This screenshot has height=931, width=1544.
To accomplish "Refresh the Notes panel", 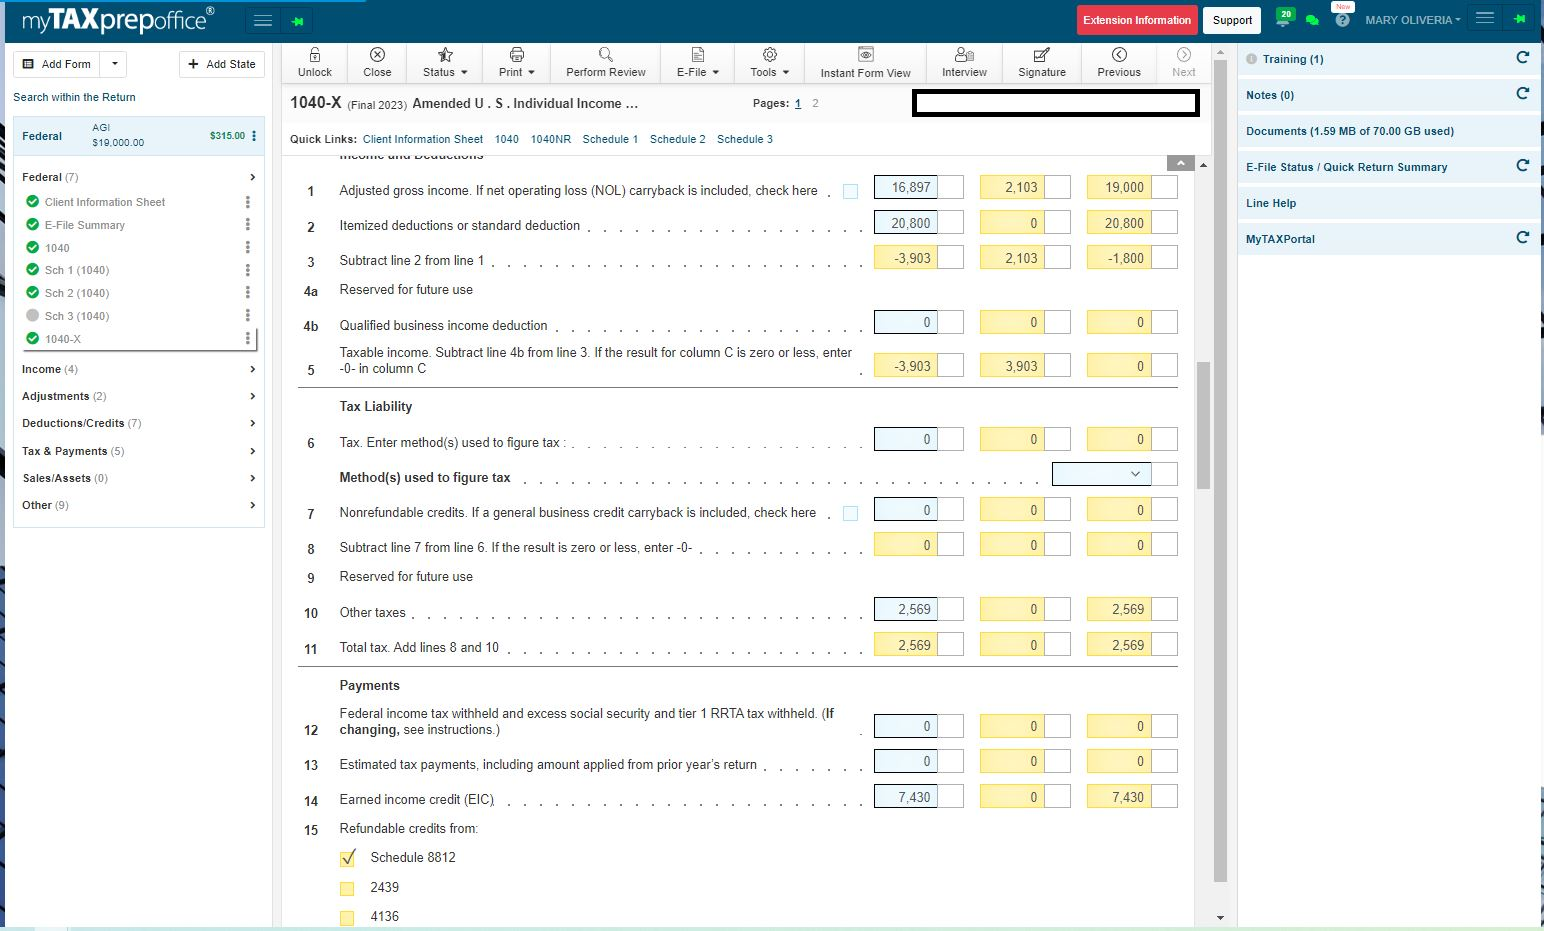I will pos(1522,94).
